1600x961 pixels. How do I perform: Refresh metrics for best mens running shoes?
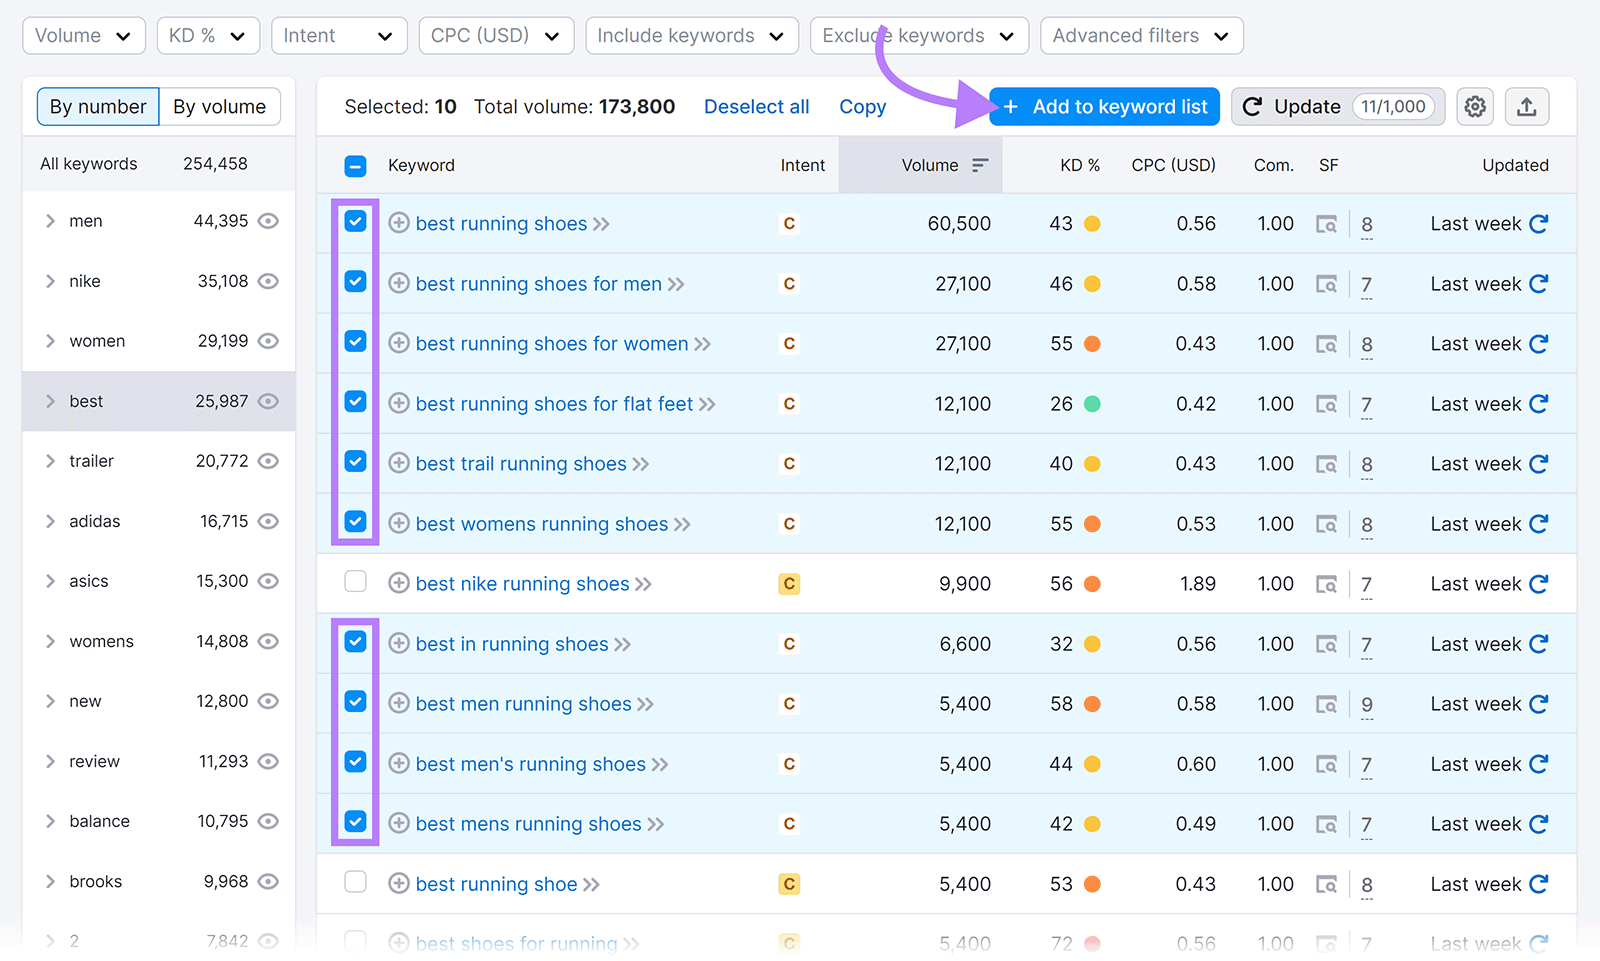(1539, 824)
